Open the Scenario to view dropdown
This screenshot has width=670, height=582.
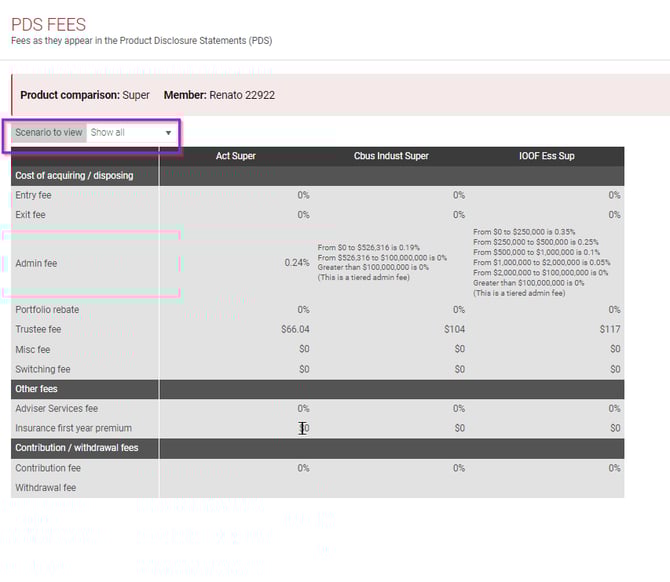tap(131, 132)
